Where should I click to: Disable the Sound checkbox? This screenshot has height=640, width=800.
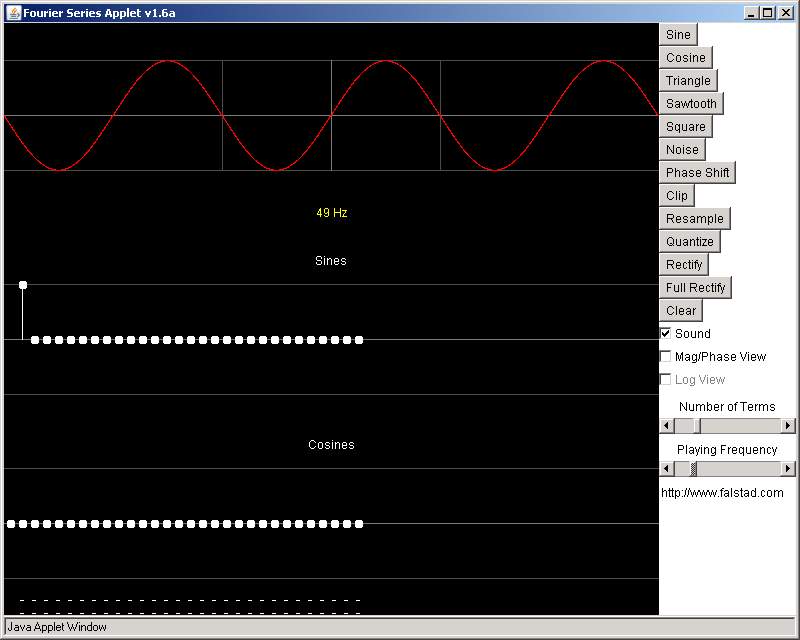666,334
